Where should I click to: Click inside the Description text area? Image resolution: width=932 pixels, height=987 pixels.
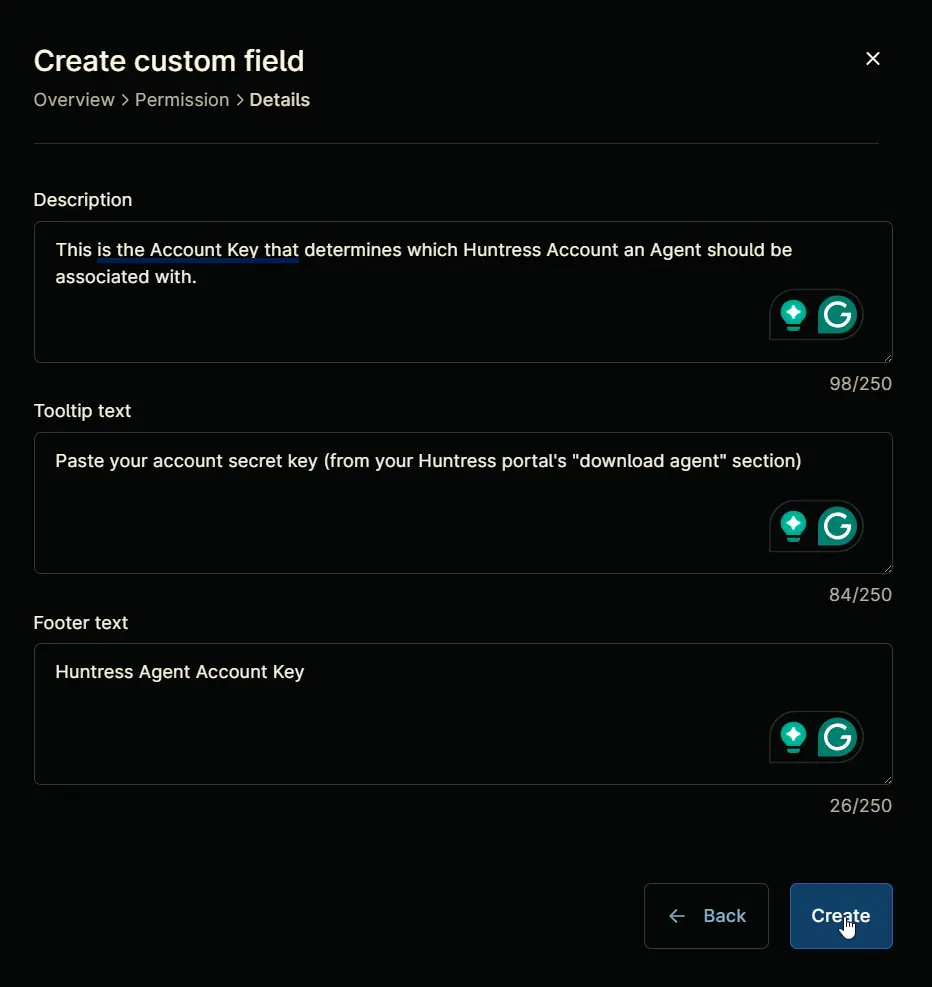pos(463,292)
